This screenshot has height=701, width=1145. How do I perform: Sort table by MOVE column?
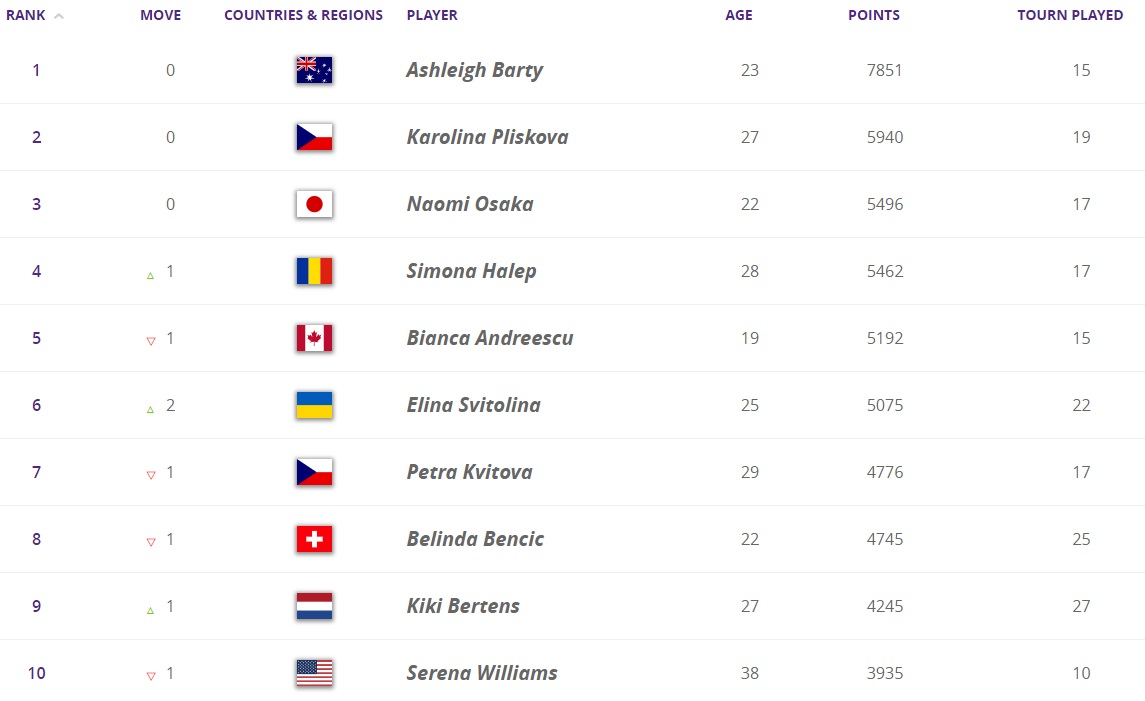[x=160, y=15]
